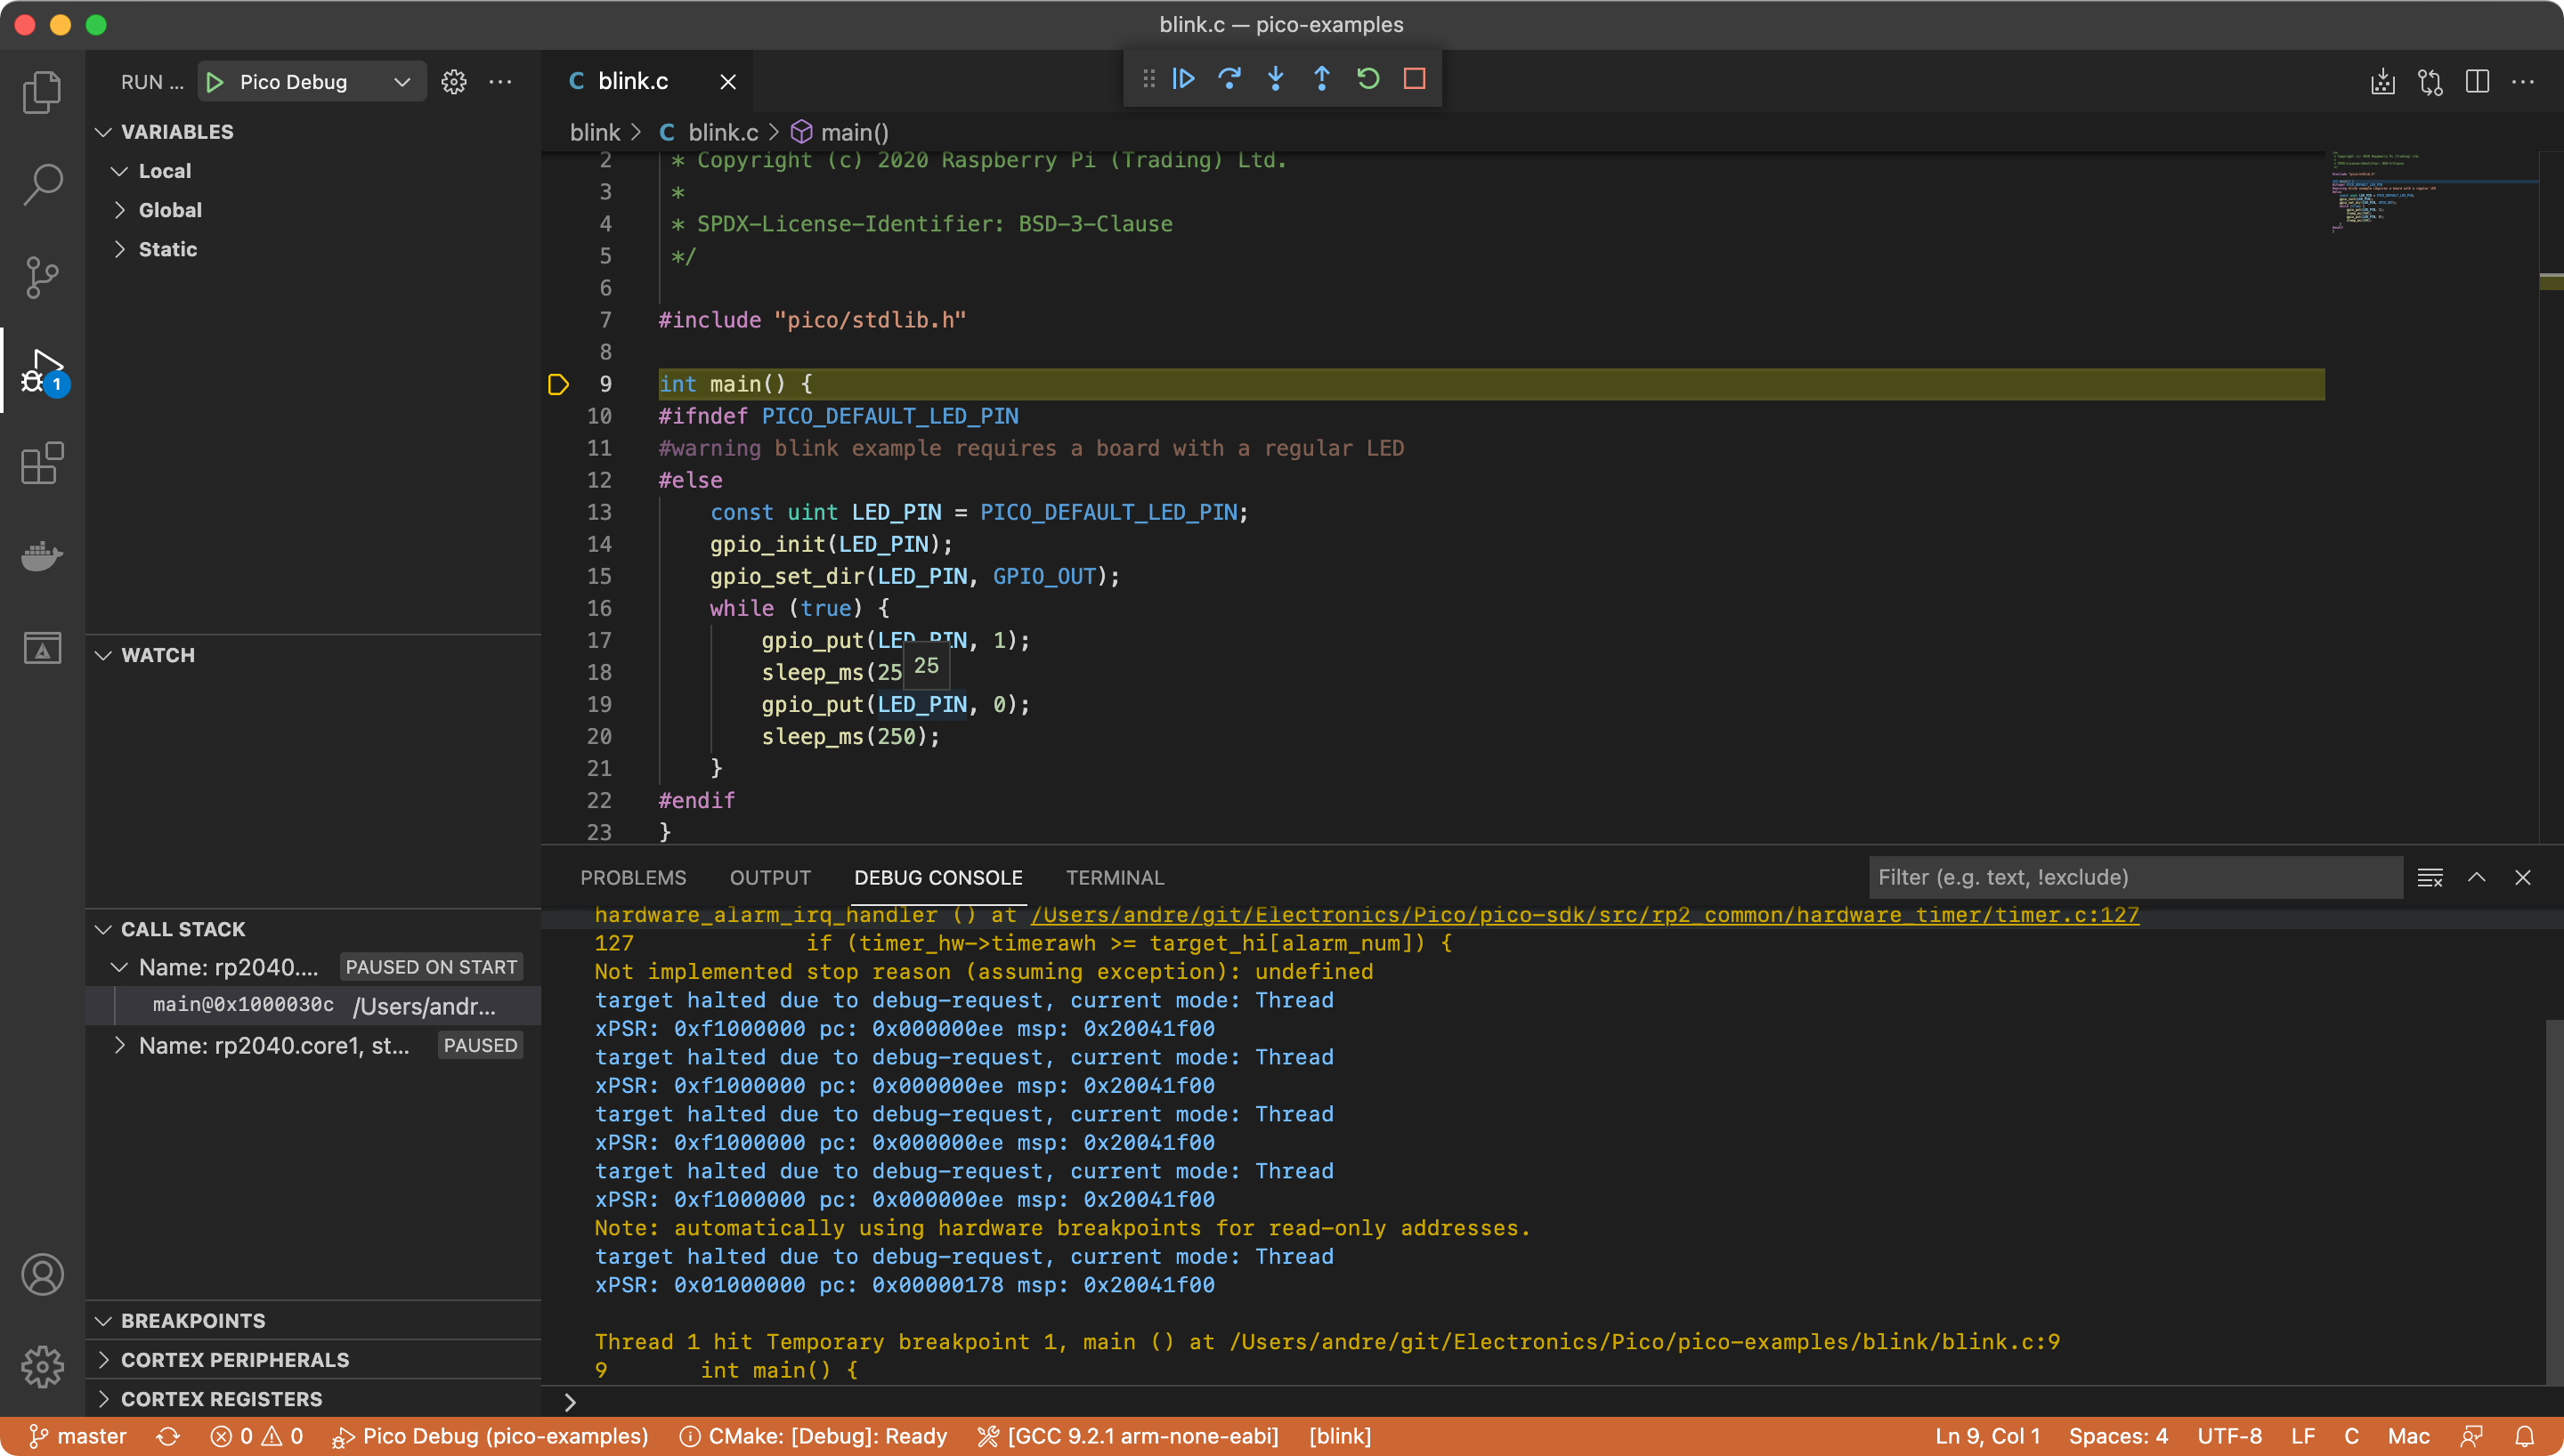The width and height of the screenshot is (2564, 1456).
Task: Click the Continue debug button
Action: coord(1184,79)
